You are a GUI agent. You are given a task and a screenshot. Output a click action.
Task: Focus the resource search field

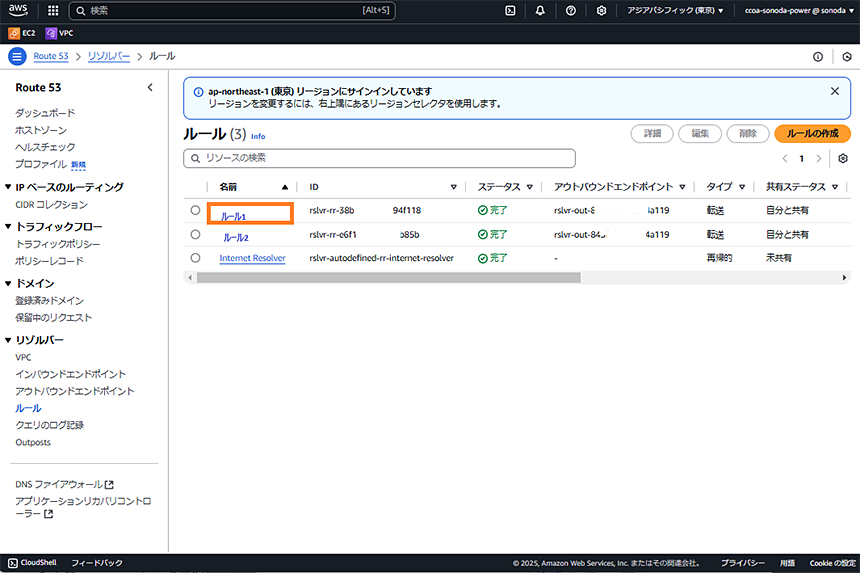(380, 158)
